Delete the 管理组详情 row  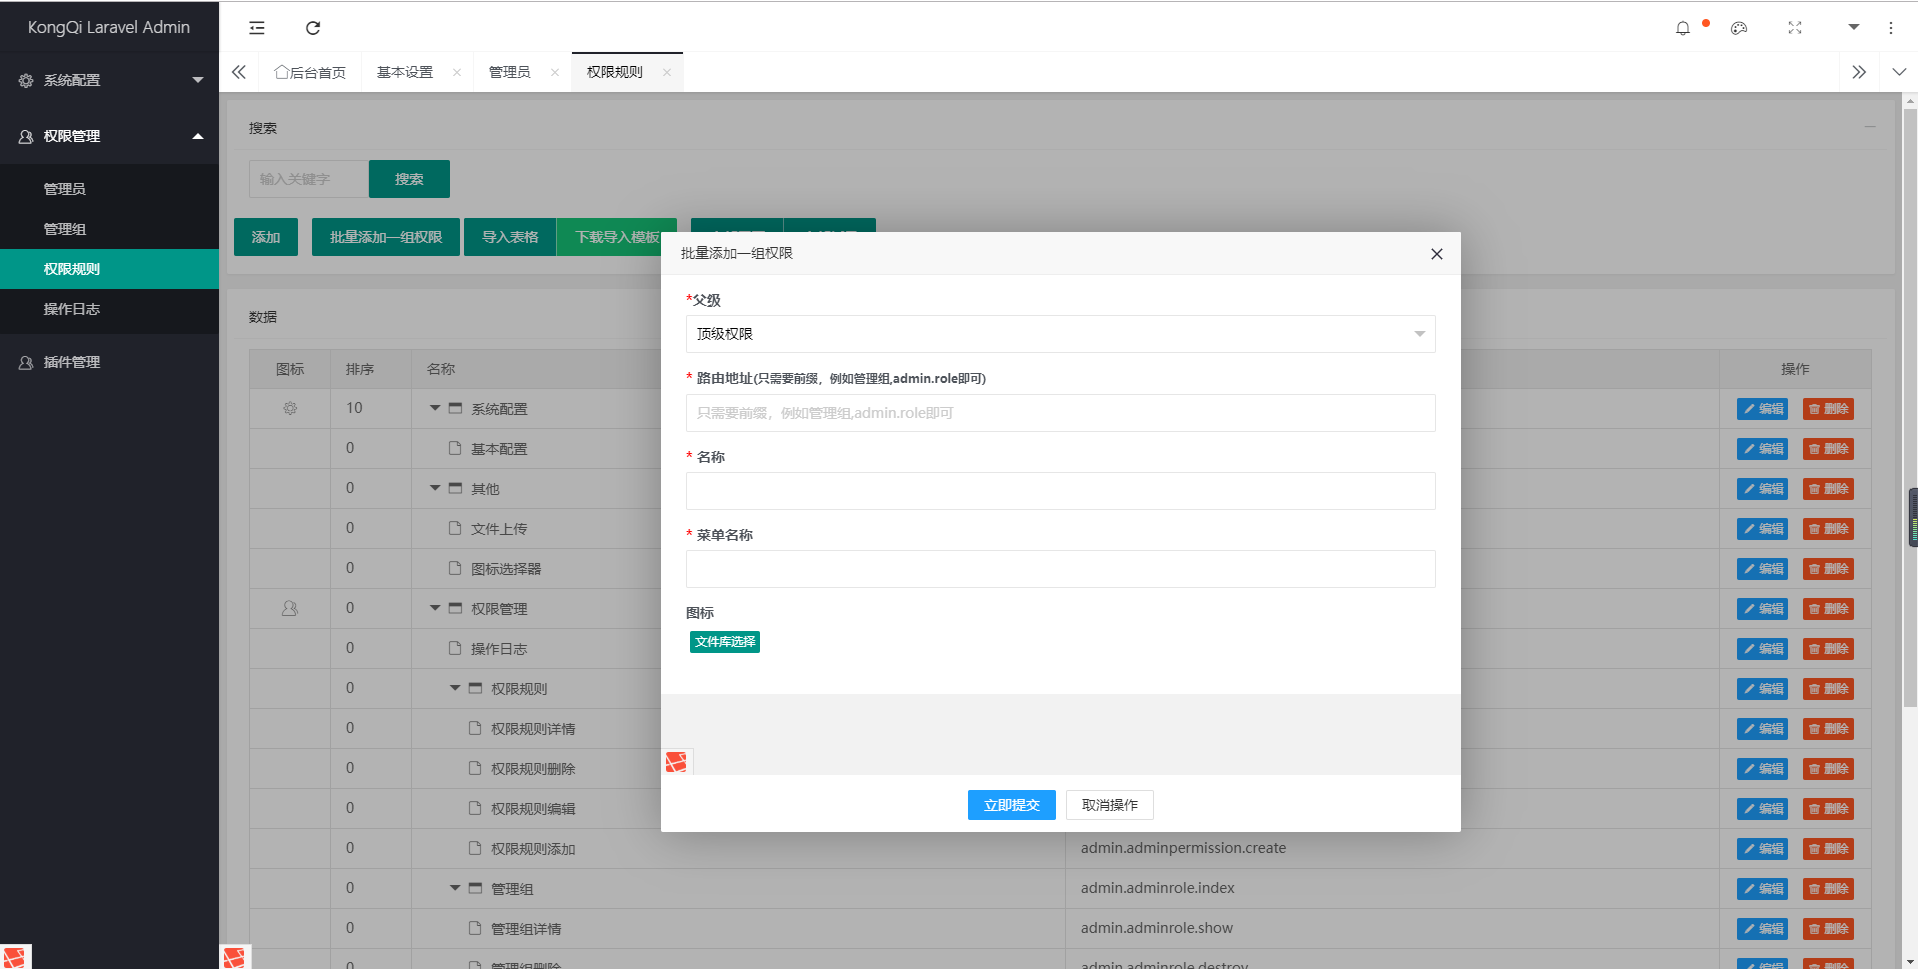tap(1828, 929)
